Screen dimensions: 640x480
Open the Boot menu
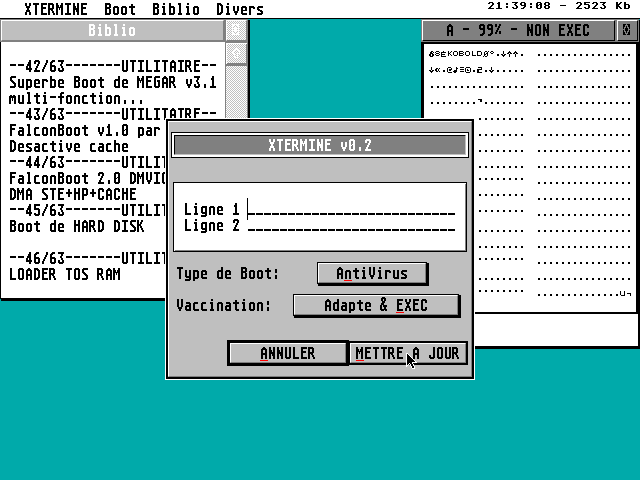[x=120, y=10]
